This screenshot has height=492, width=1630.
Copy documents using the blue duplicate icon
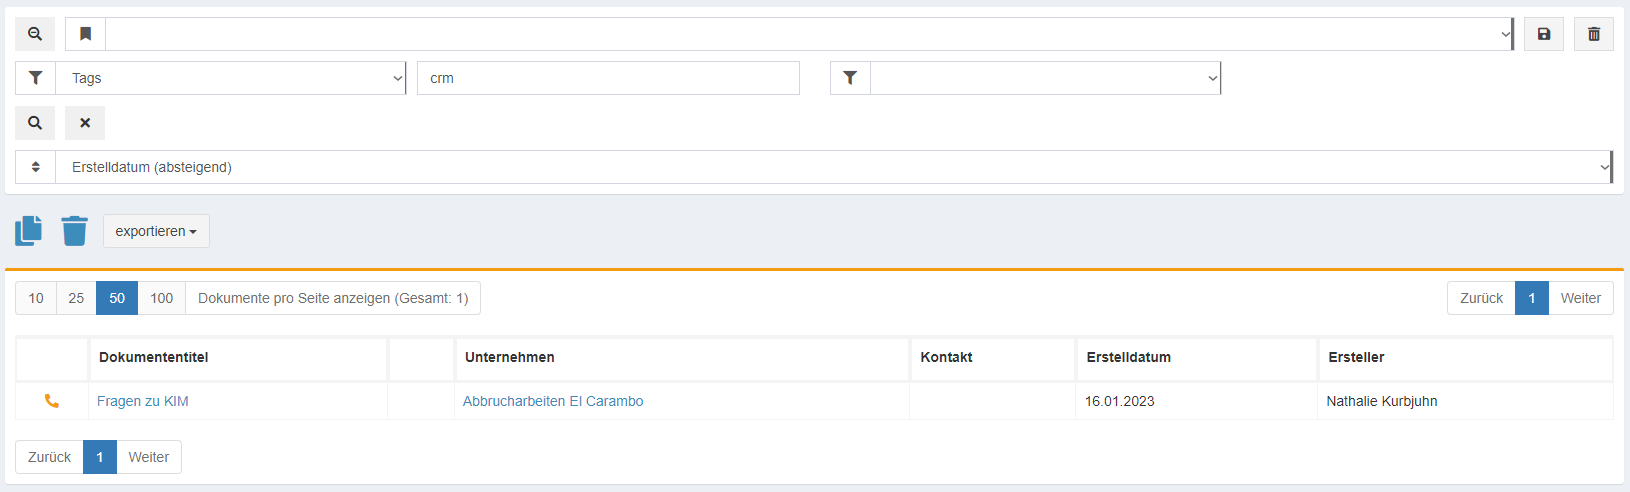(29, 231)
